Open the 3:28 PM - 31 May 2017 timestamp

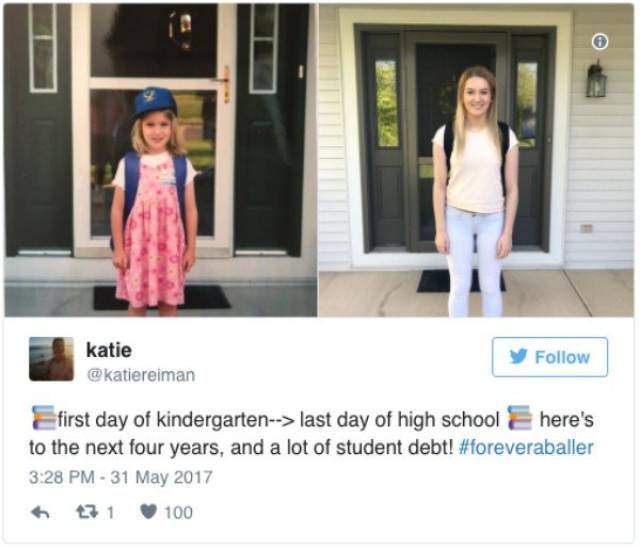(121, 478)
